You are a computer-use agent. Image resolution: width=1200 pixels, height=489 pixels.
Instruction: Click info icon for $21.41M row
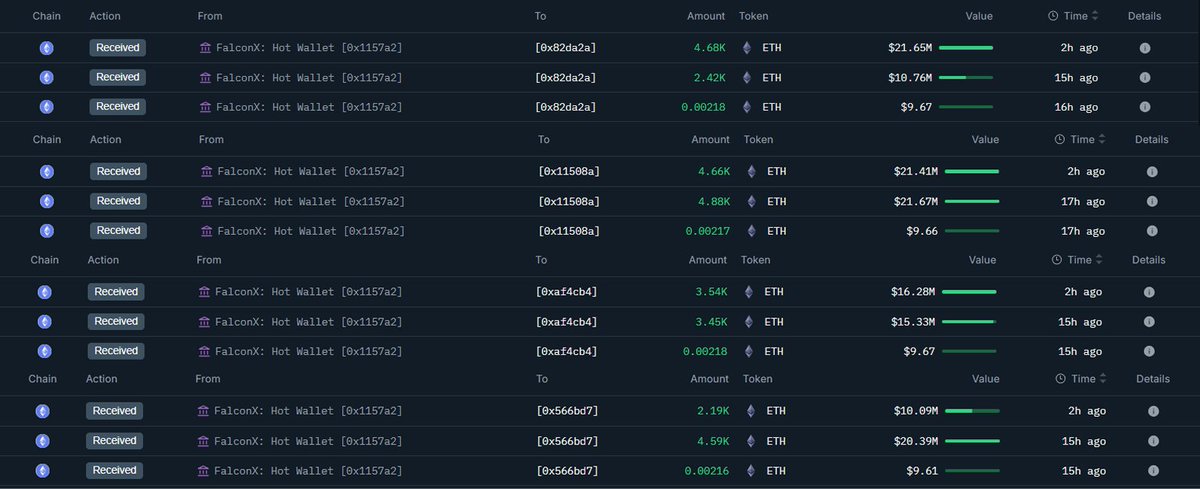click(1152, 171)
